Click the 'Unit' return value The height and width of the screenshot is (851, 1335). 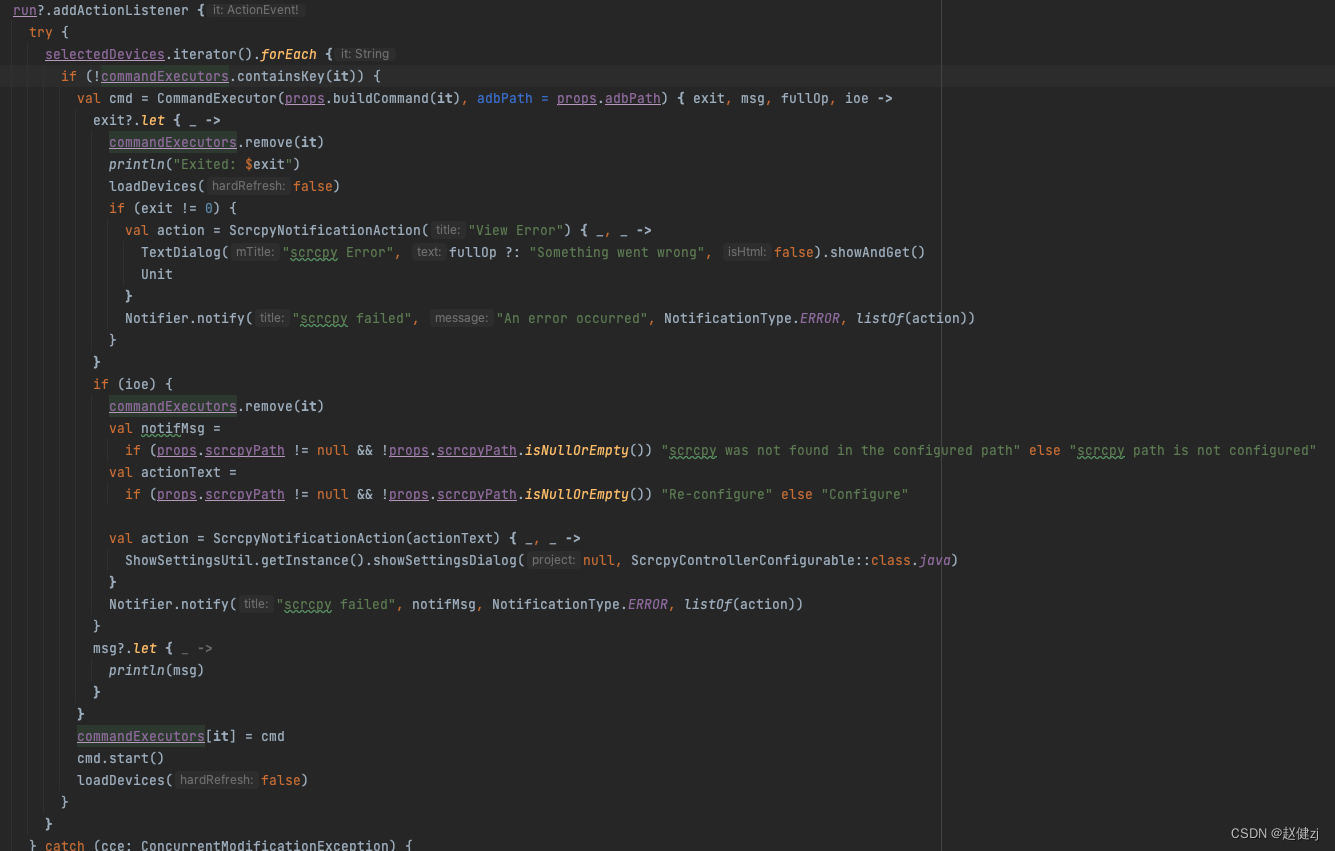tap(157, 274)
